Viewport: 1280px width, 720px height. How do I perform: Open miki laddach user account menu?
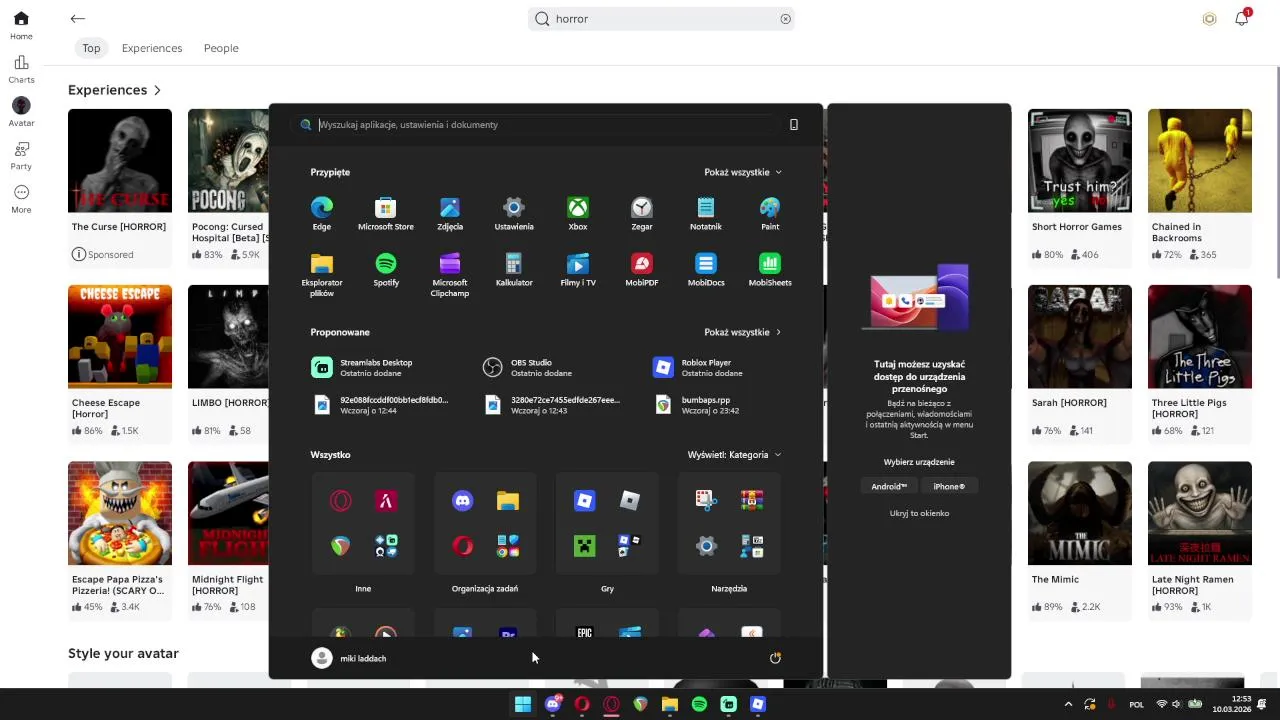coord(349,658)
